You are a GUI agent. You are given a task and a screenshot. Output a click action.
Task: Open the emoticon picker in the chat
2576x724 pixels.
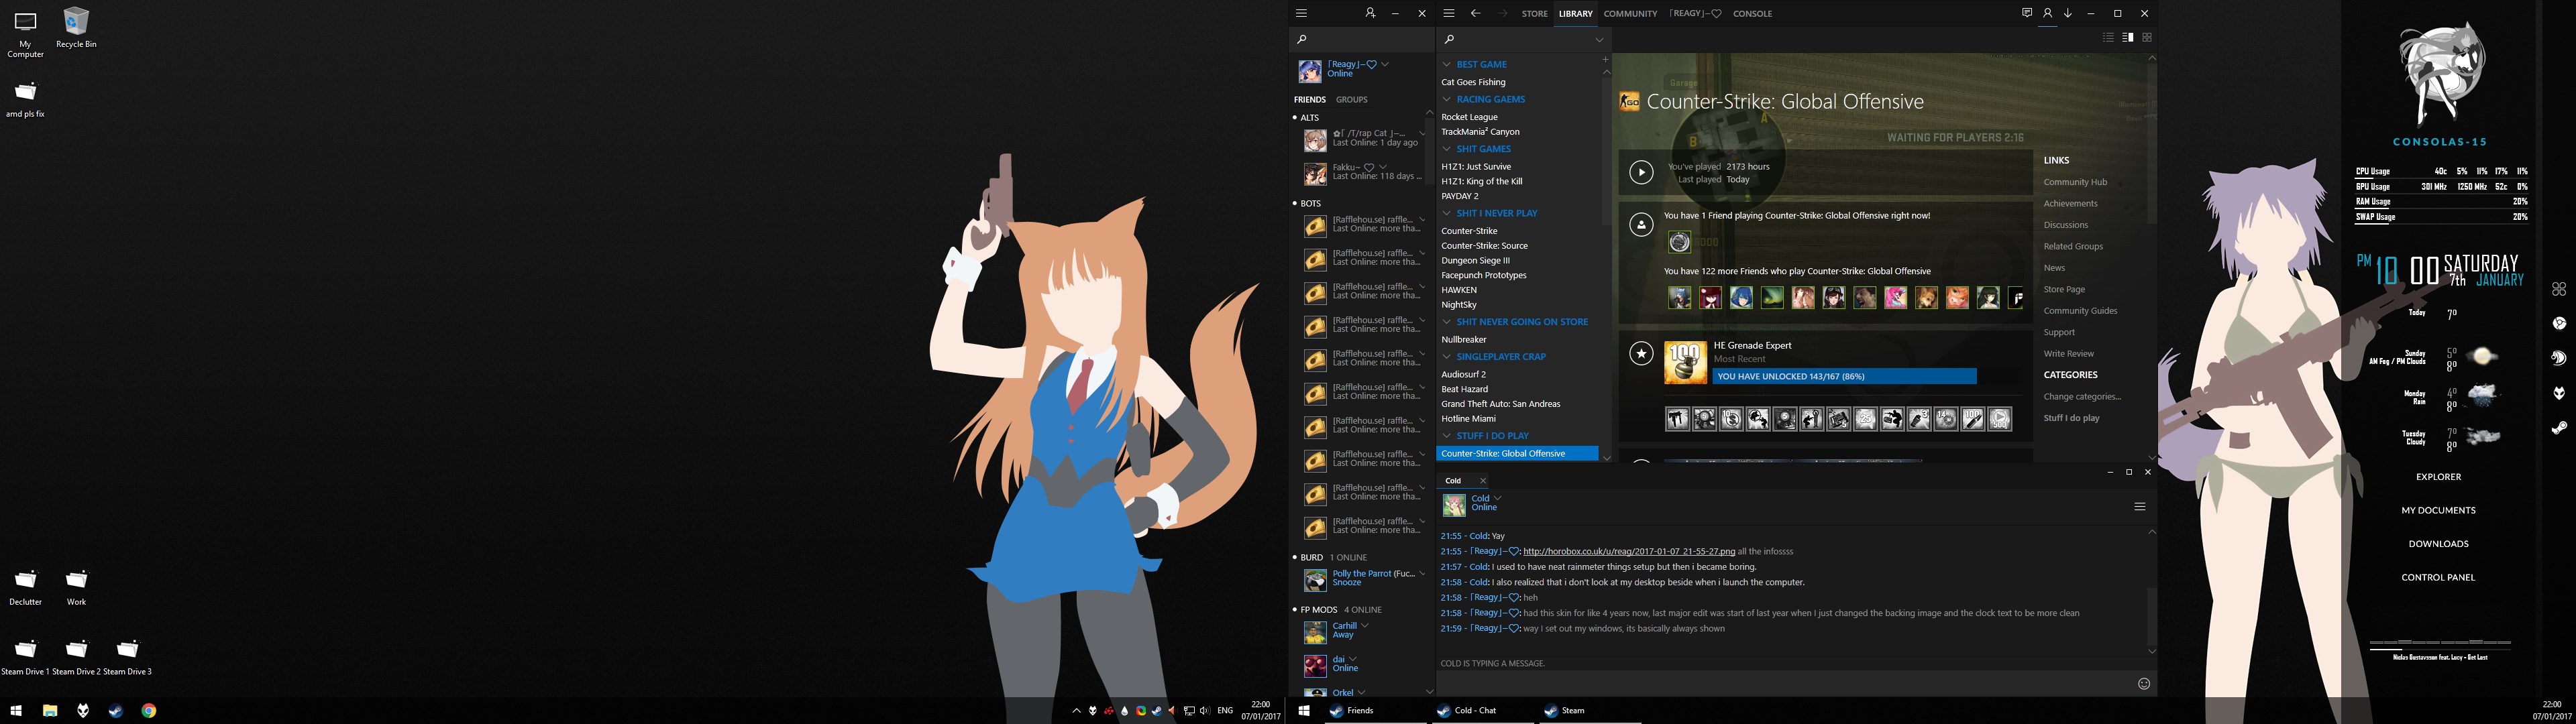pyautogui.click(x=2144, y=684)
